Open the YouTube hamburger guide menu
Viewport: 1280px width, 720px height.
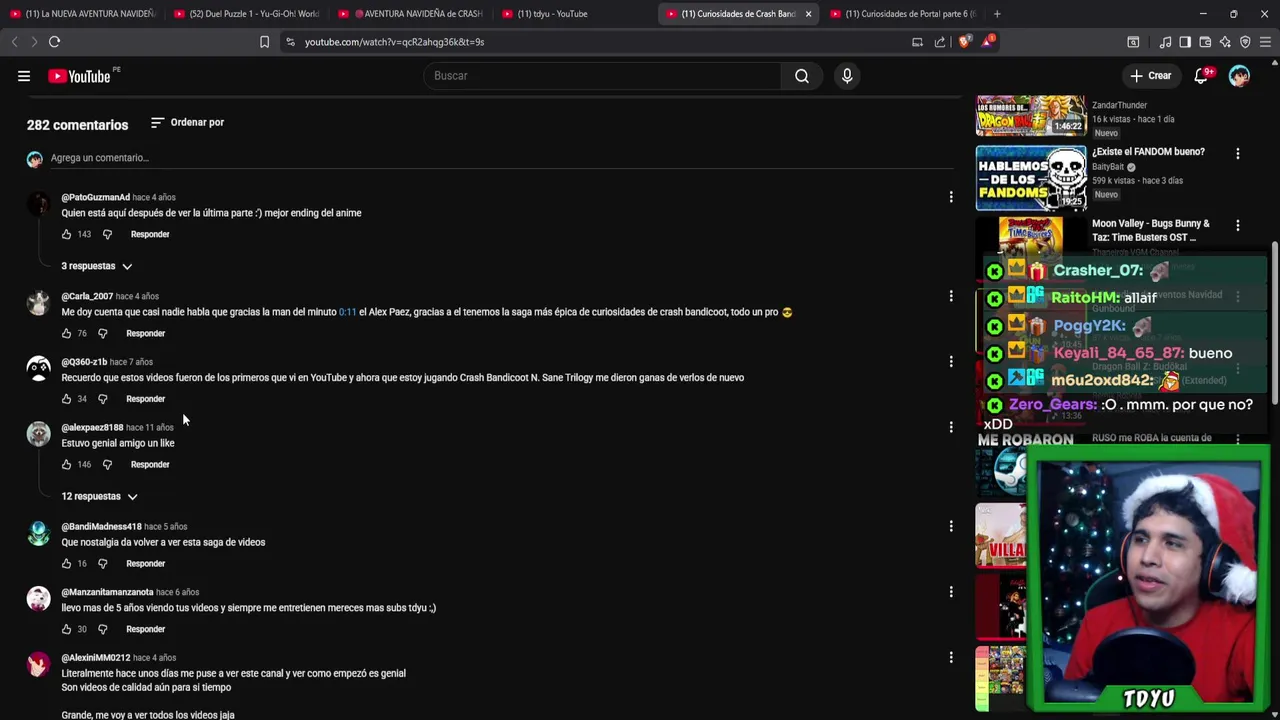24,76
